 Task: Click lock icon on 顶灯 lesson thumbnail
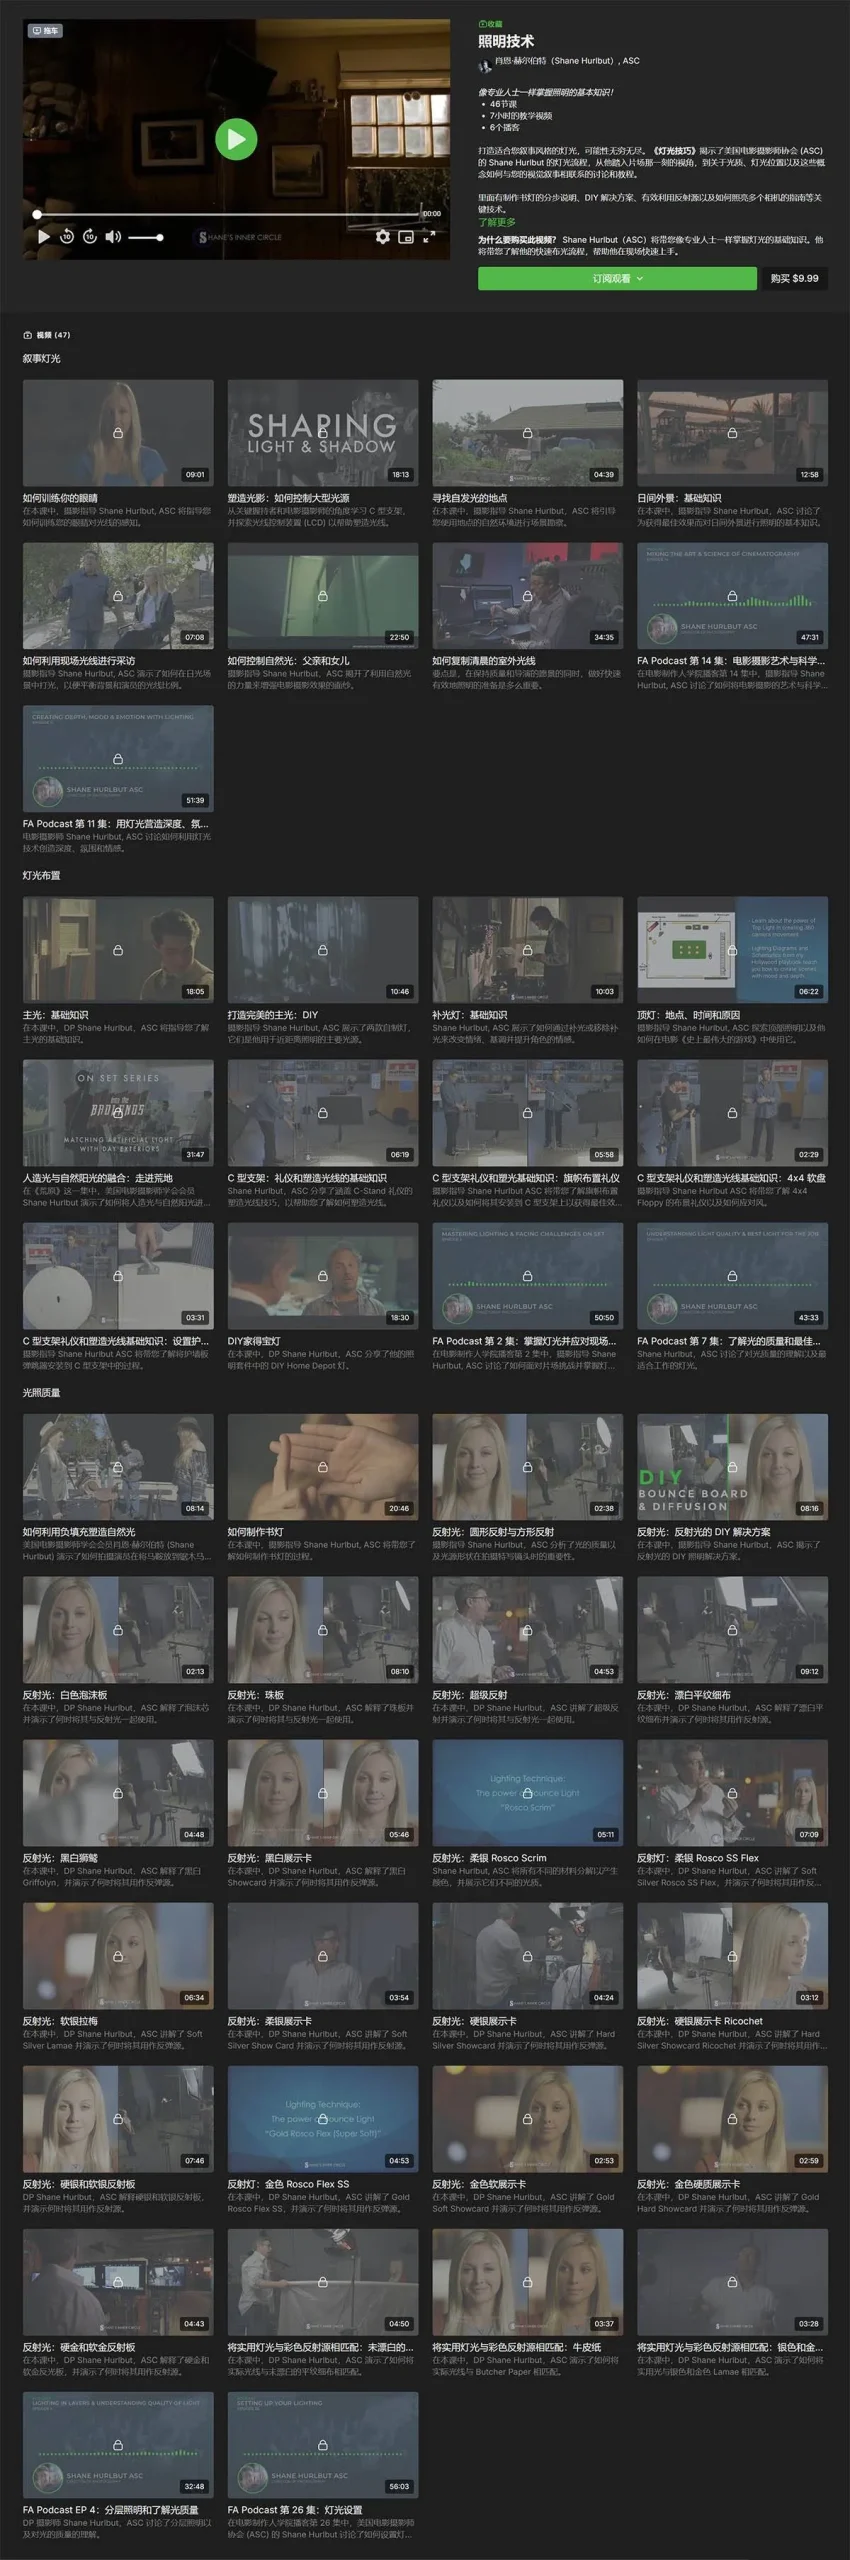[732, 950]
